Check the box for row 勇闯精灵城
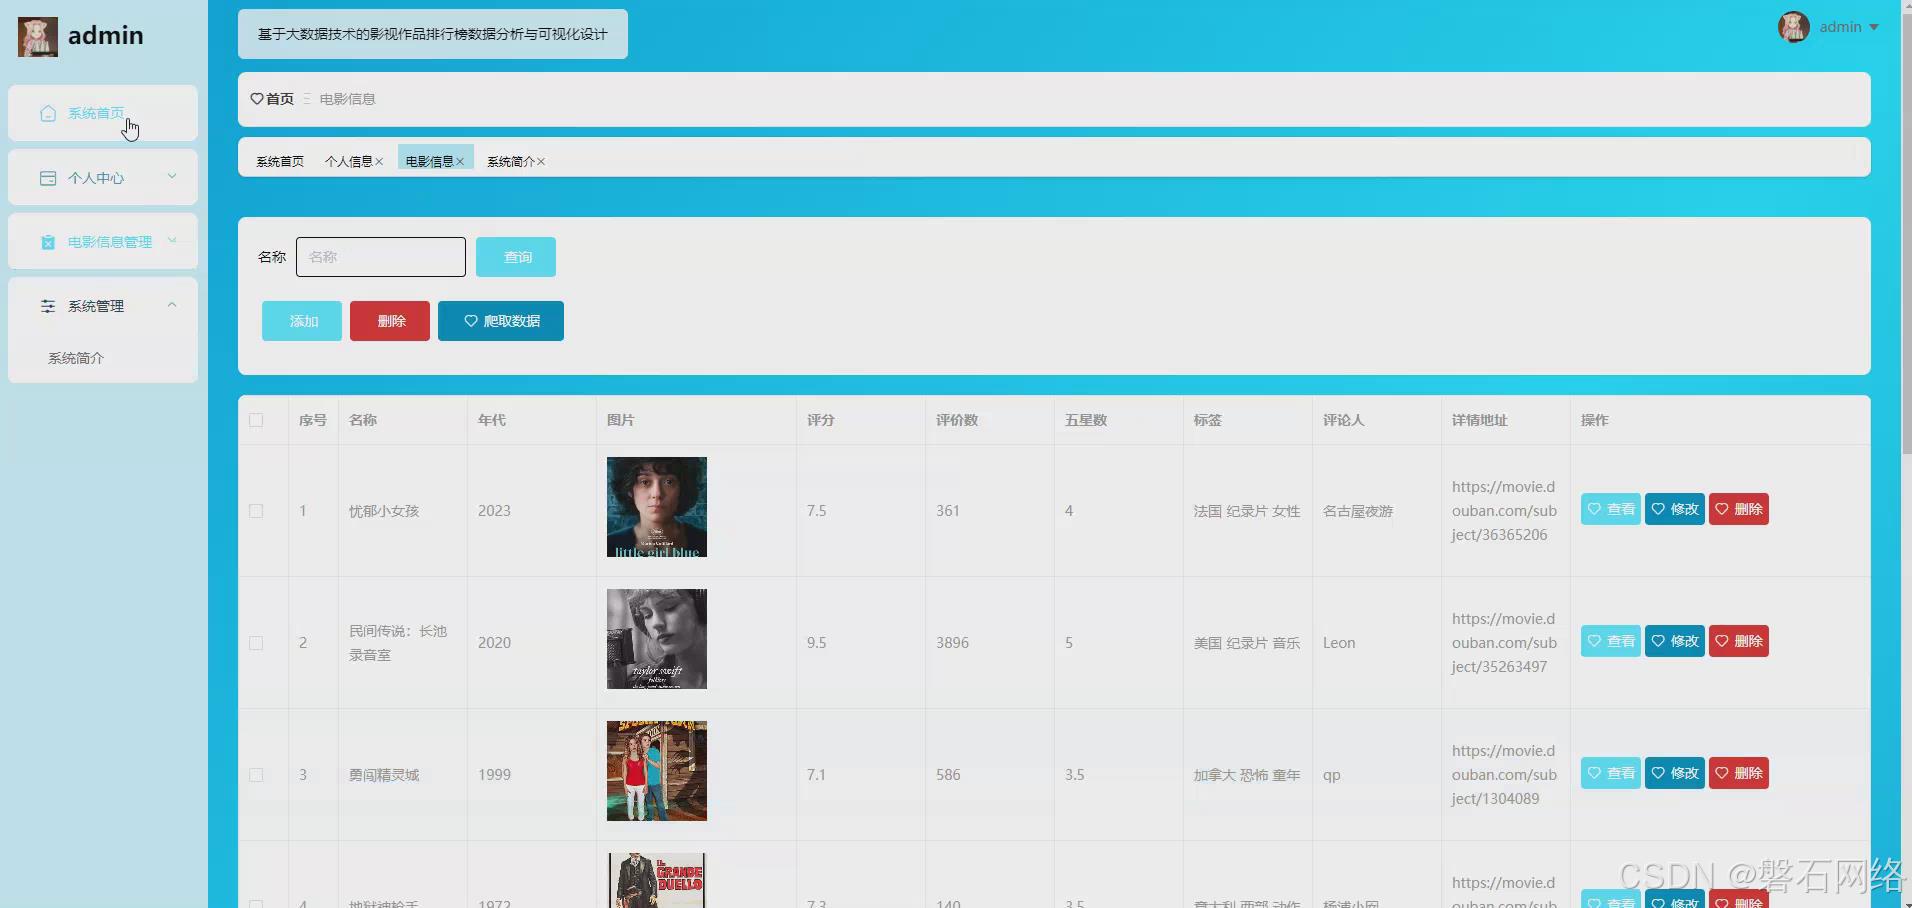The height and width of the screenshot is (908, 1912). 256,775
